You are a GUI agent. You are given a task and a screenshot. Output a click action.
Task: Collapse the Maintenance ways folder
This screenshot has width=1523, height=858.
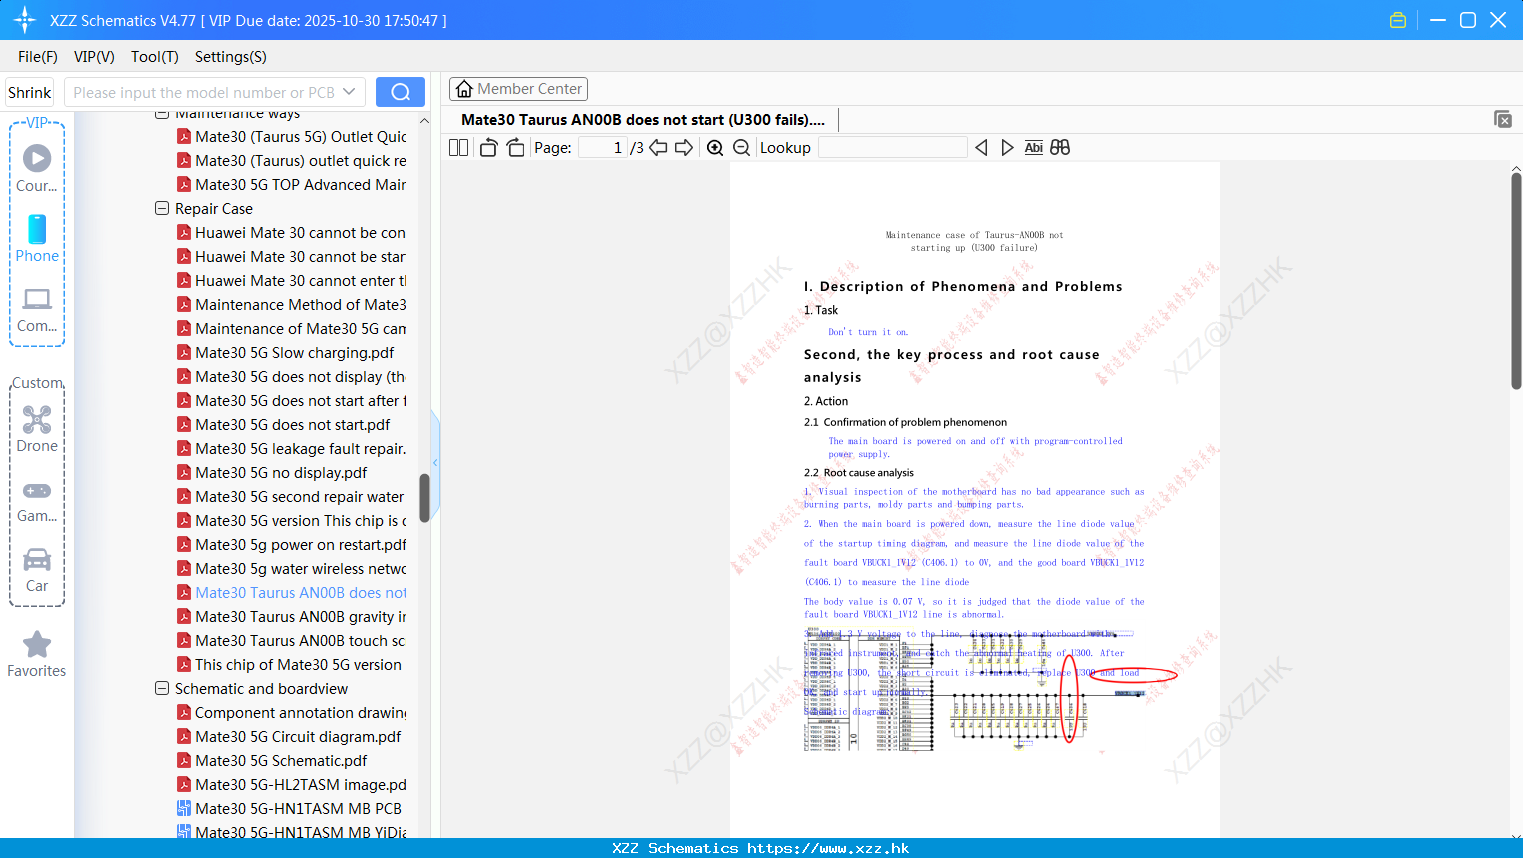162,115
